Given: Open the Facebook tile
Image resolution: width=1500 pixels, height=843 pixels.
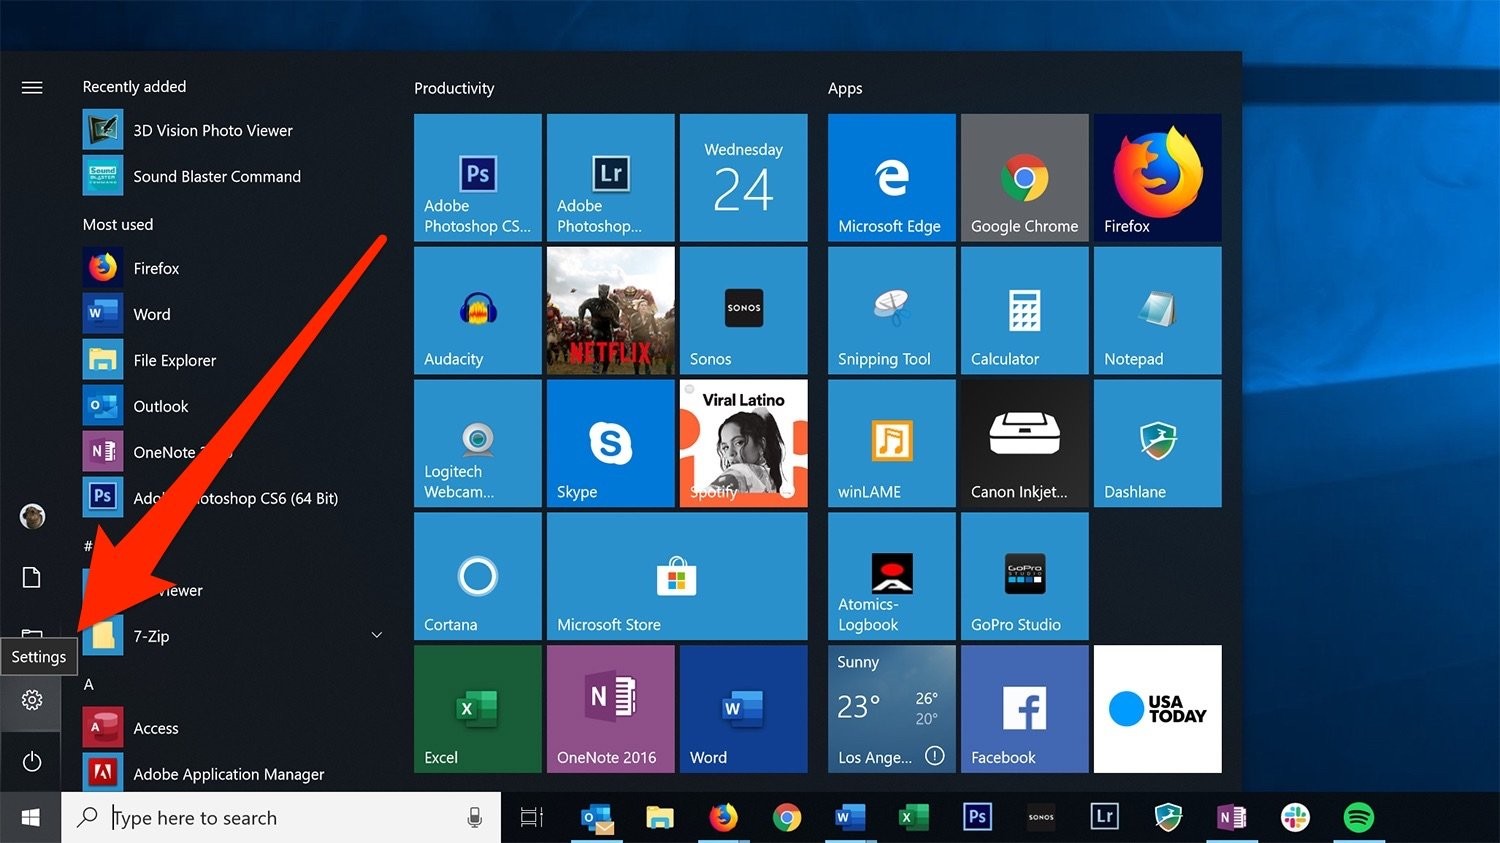Looking at the screenshot, I should pos(1025,709).
